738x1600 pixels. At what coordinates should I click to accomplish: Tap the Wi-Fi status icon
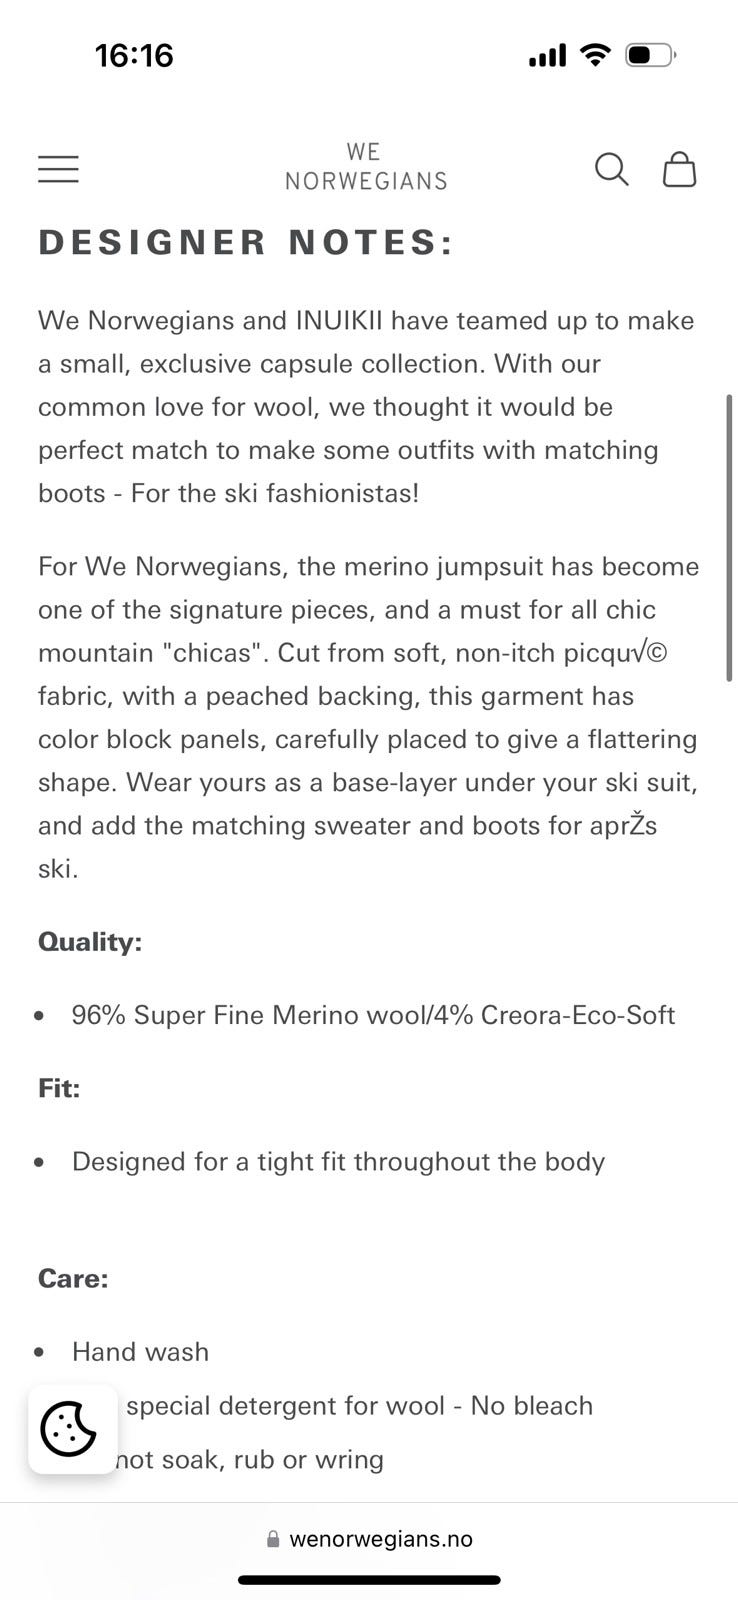point(596,55)
